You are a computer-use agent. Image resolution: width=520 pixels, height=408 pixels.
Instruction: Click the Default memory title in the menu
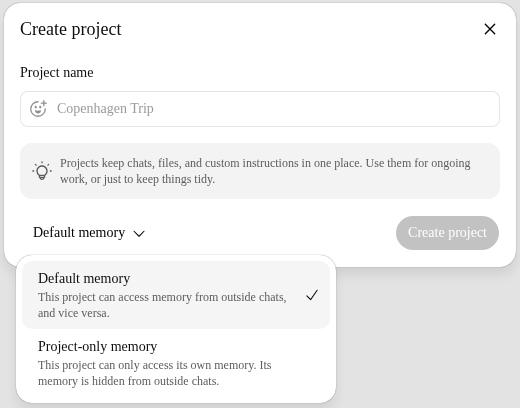point(84,278)
